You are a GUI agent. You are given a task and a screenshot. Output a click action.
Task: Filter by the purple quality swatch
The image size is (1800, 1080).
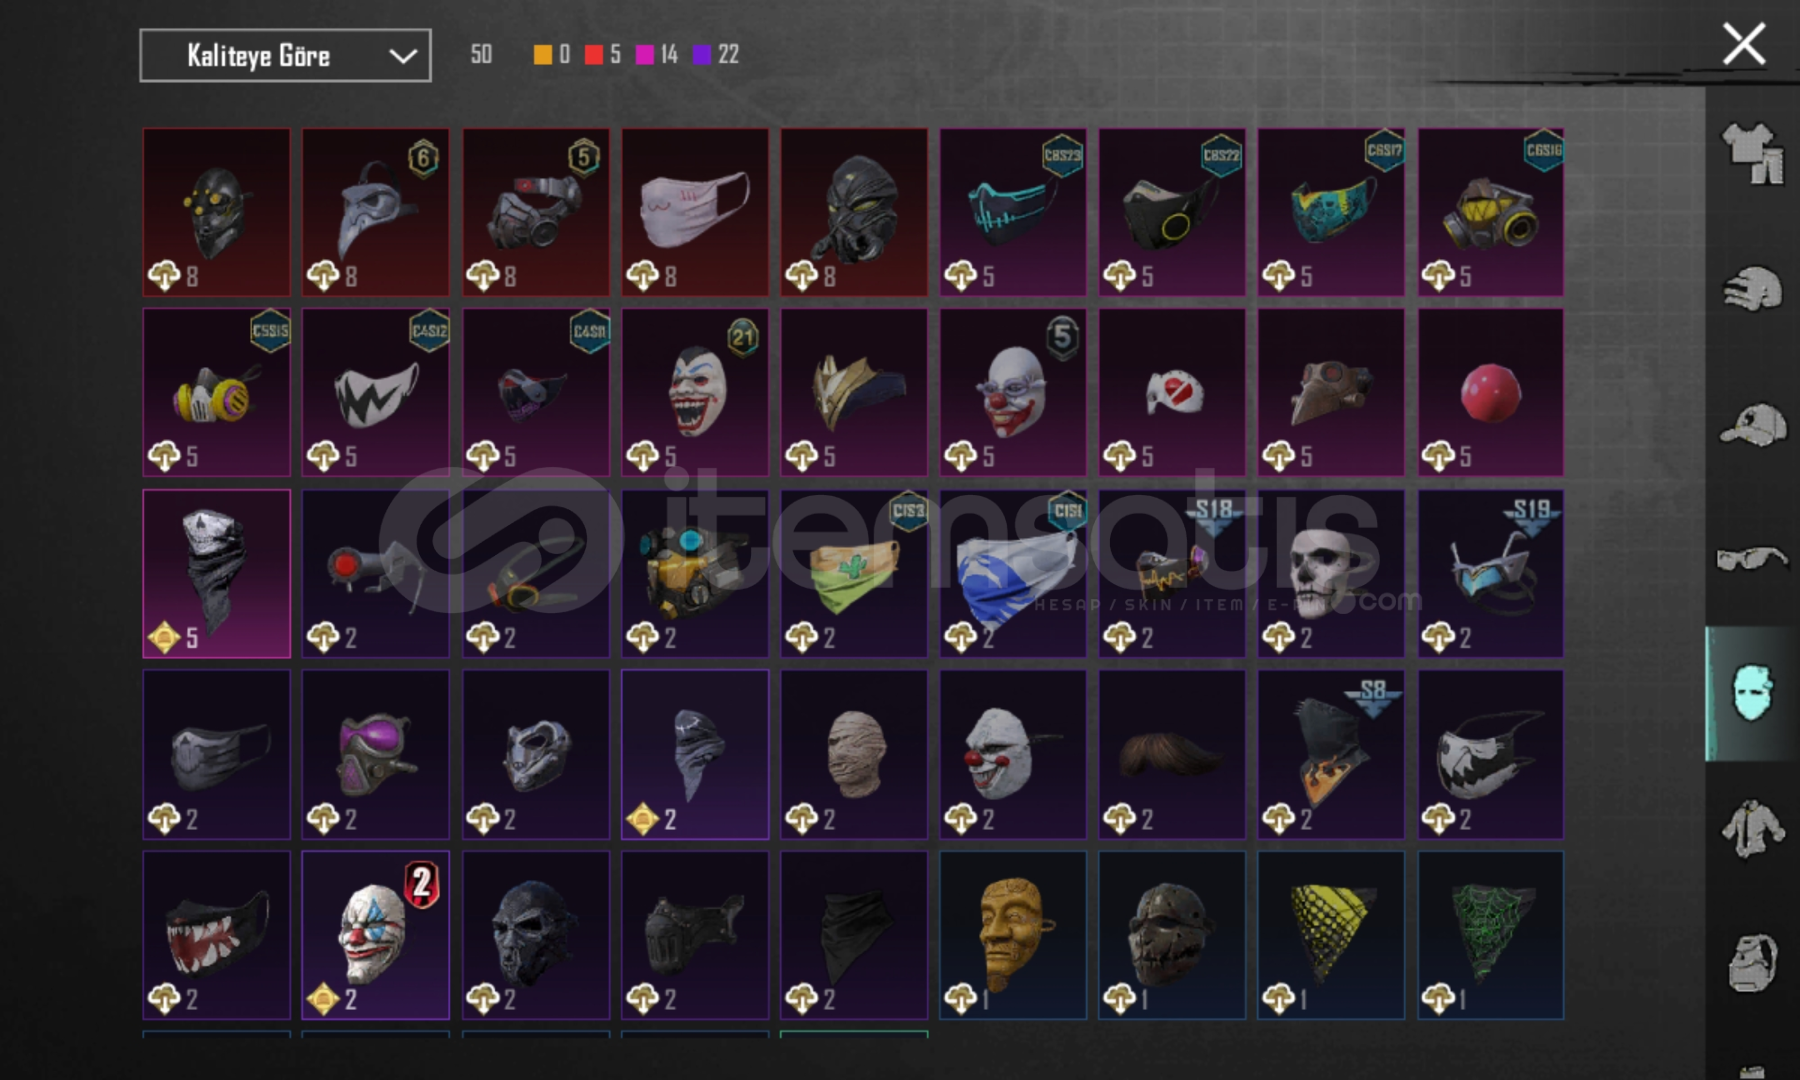pos(702,55)
